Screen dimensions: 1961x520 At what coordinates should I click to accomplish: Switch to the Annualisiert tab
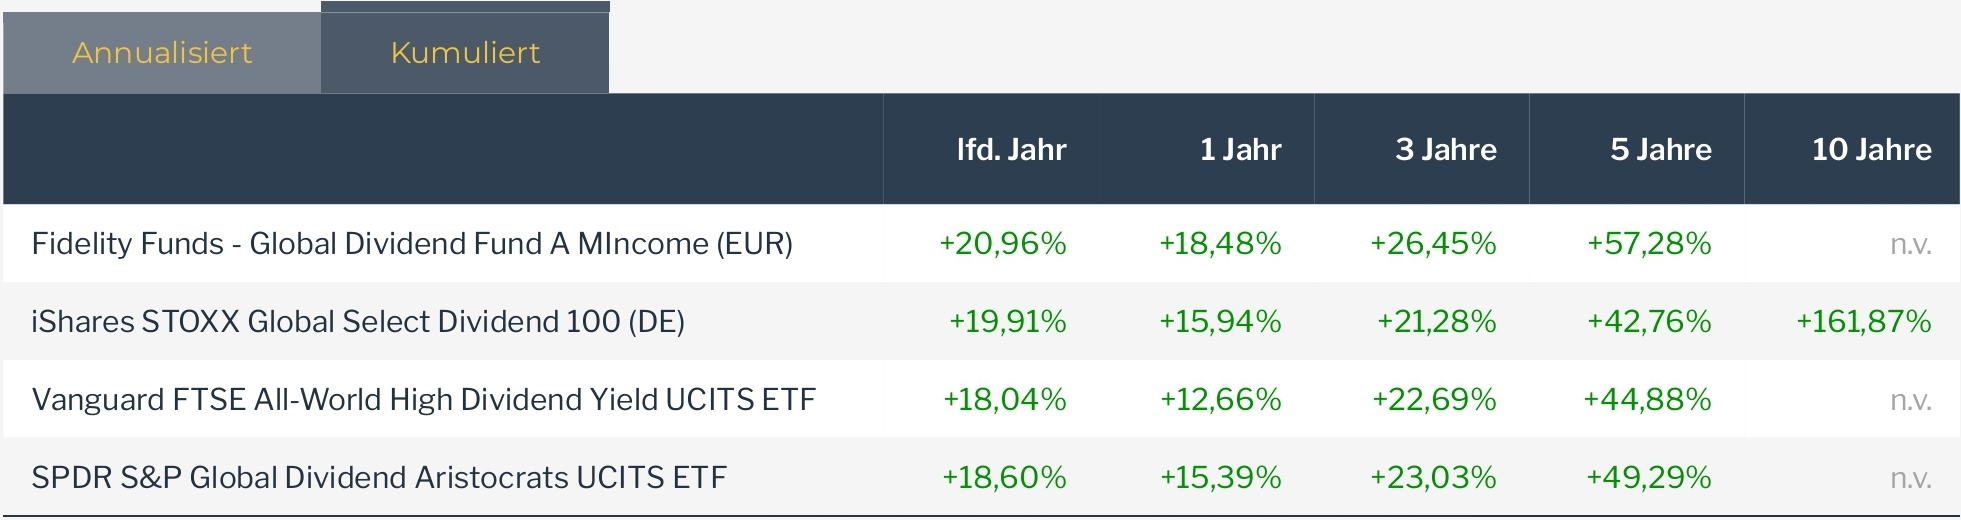point(162,53)
